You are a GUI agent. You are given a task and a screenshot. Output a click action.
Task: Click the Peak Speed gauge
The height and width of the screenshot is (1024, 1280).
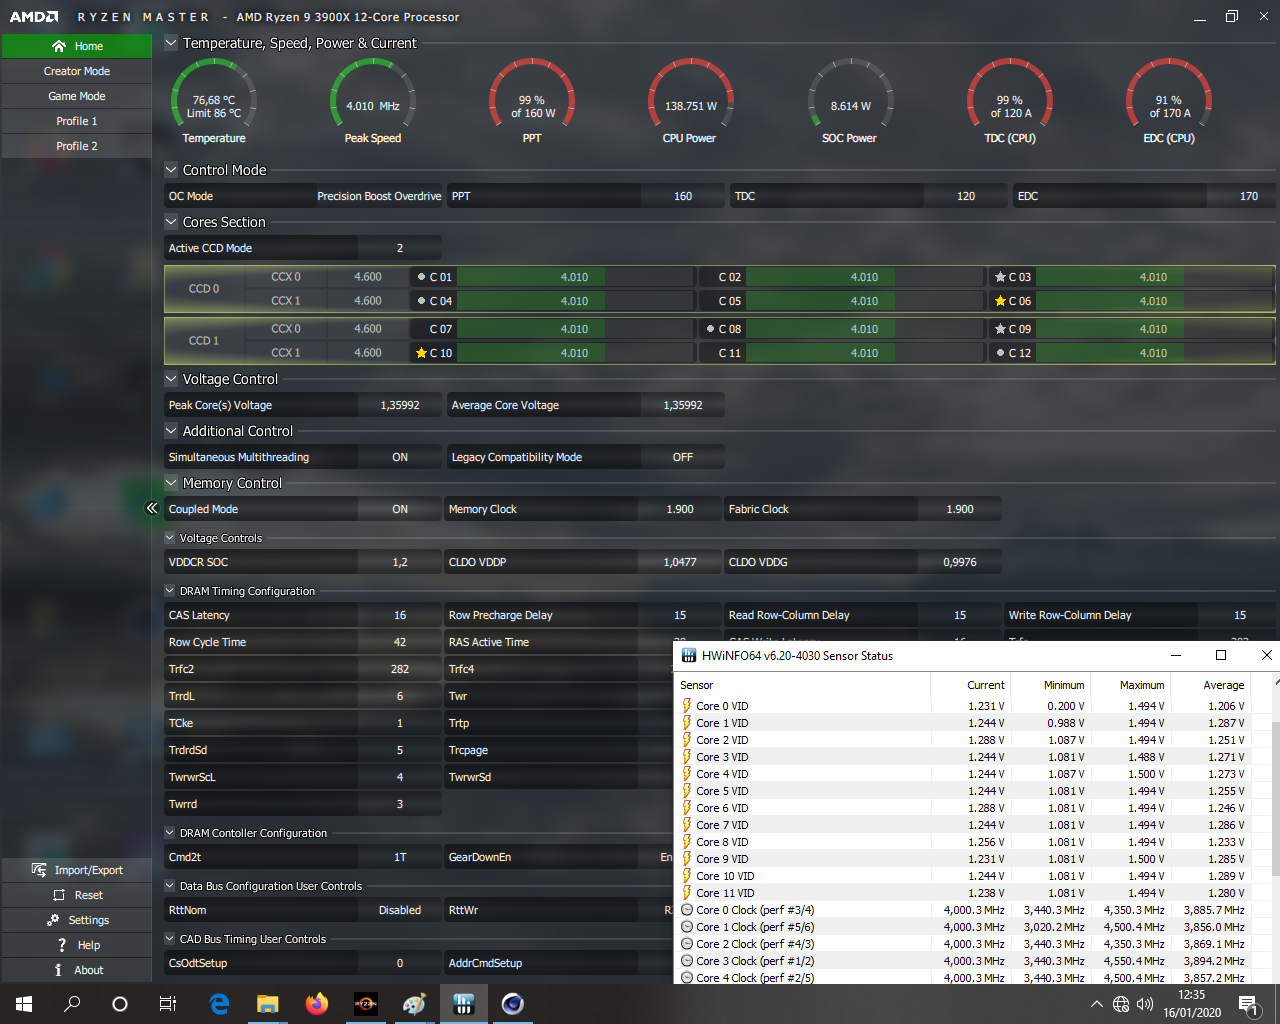(373, 101)
